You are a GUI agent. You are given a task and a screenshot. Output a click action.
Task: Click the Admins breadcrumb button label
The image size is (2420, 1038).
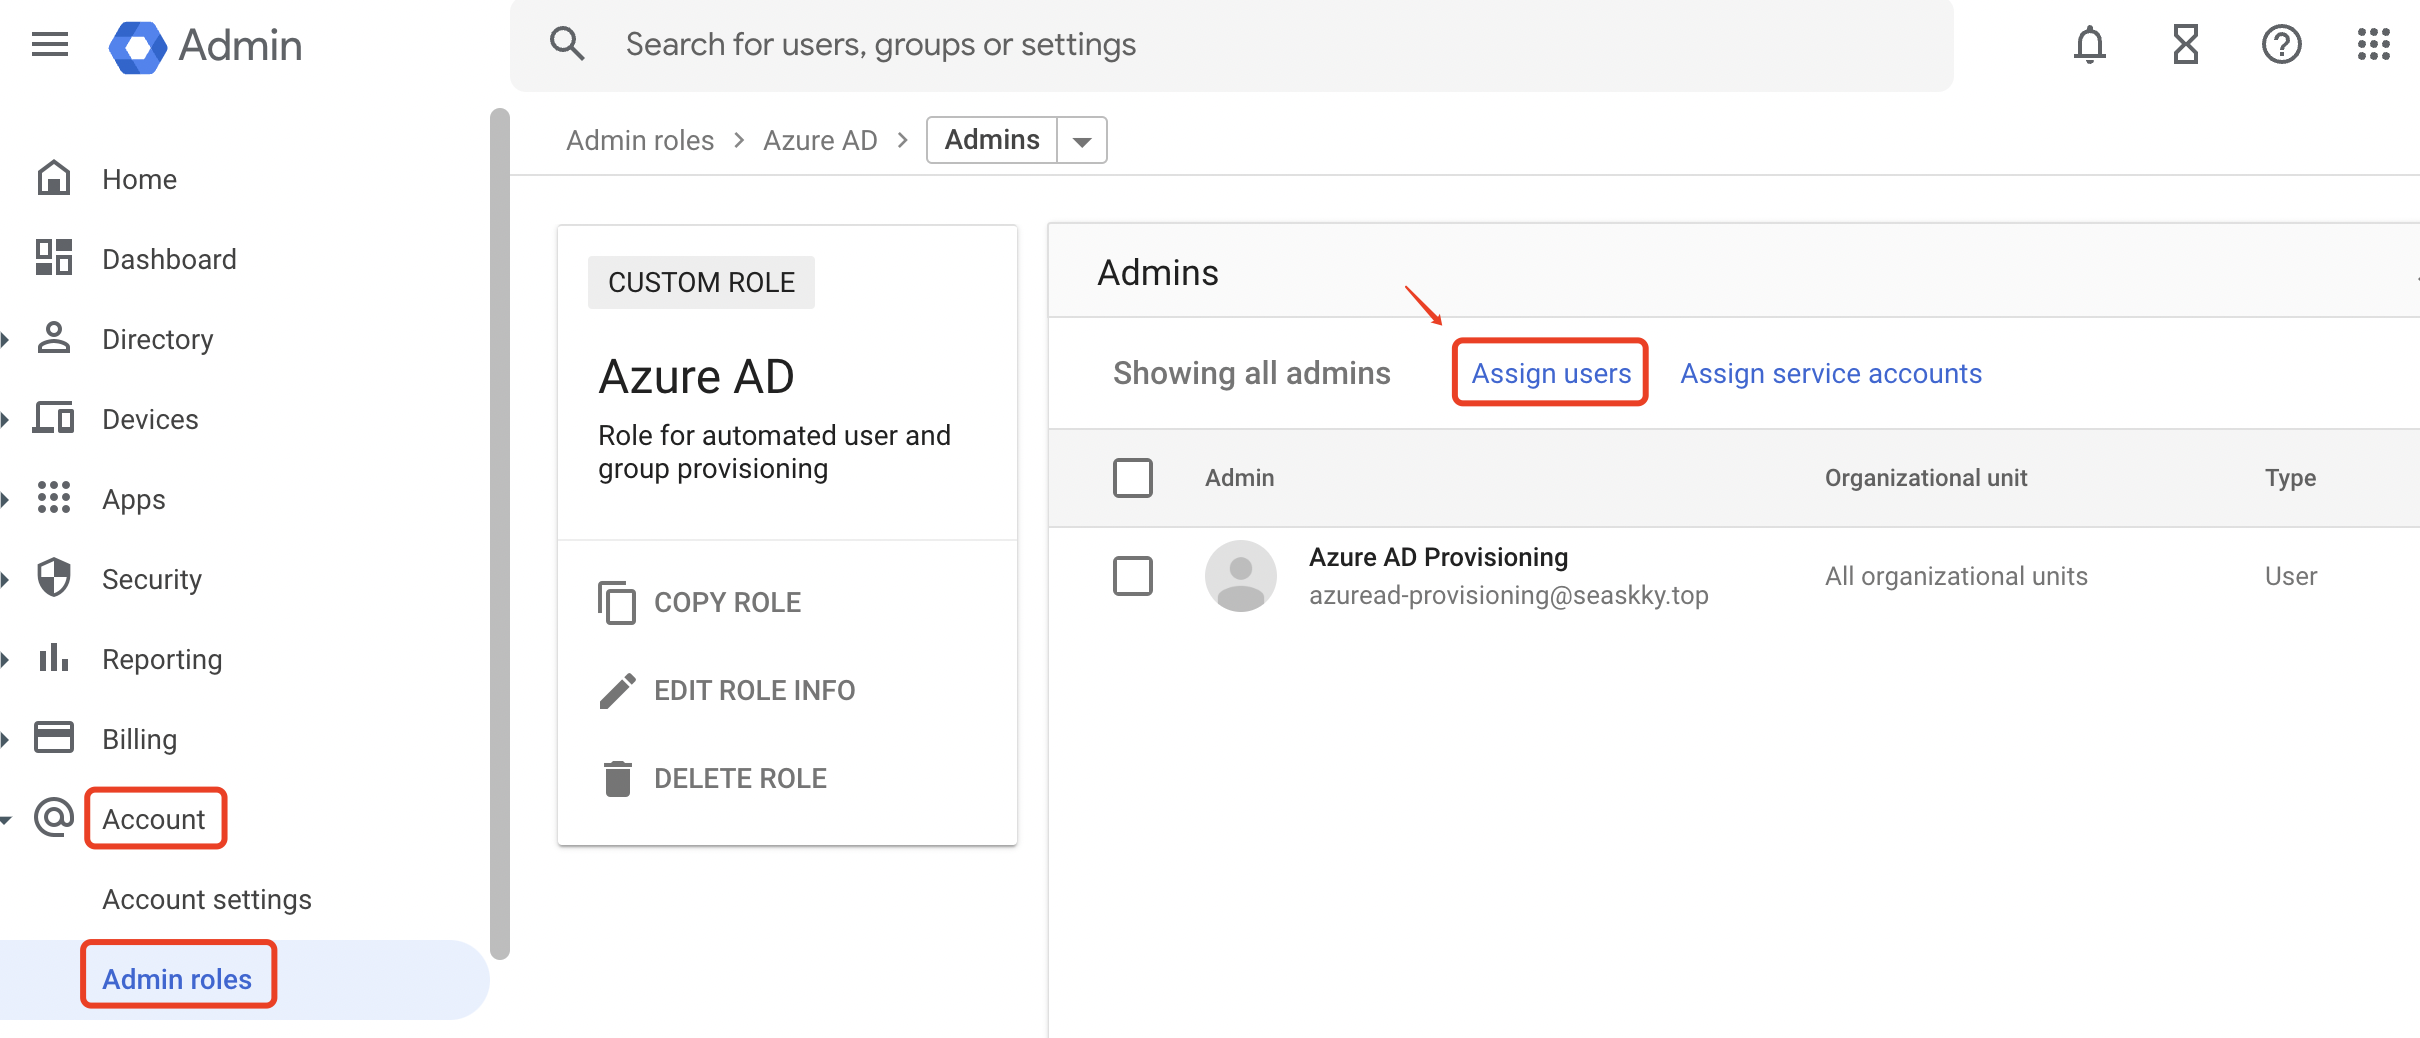992,140
